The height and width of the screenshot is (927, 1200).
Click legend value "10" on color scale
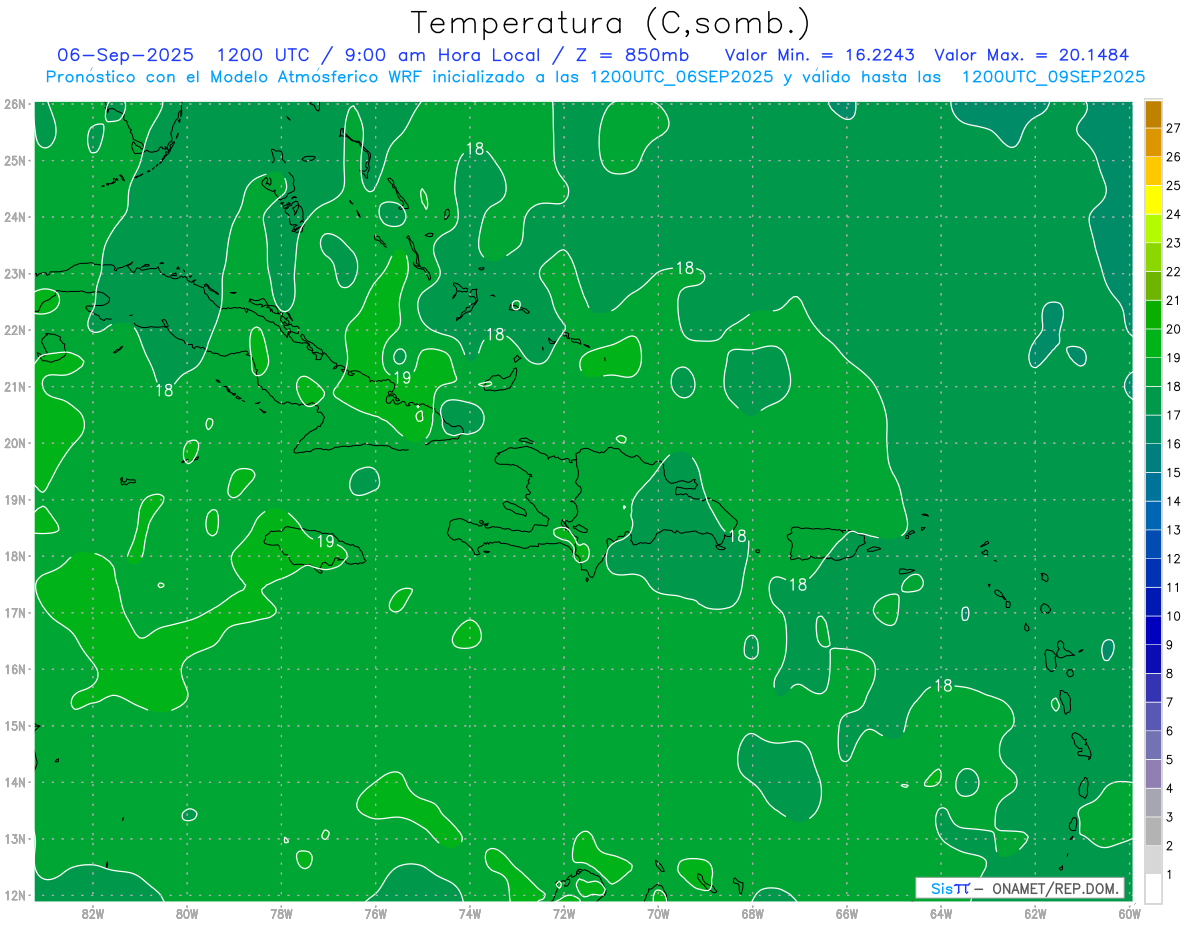tap(1174, 616)
